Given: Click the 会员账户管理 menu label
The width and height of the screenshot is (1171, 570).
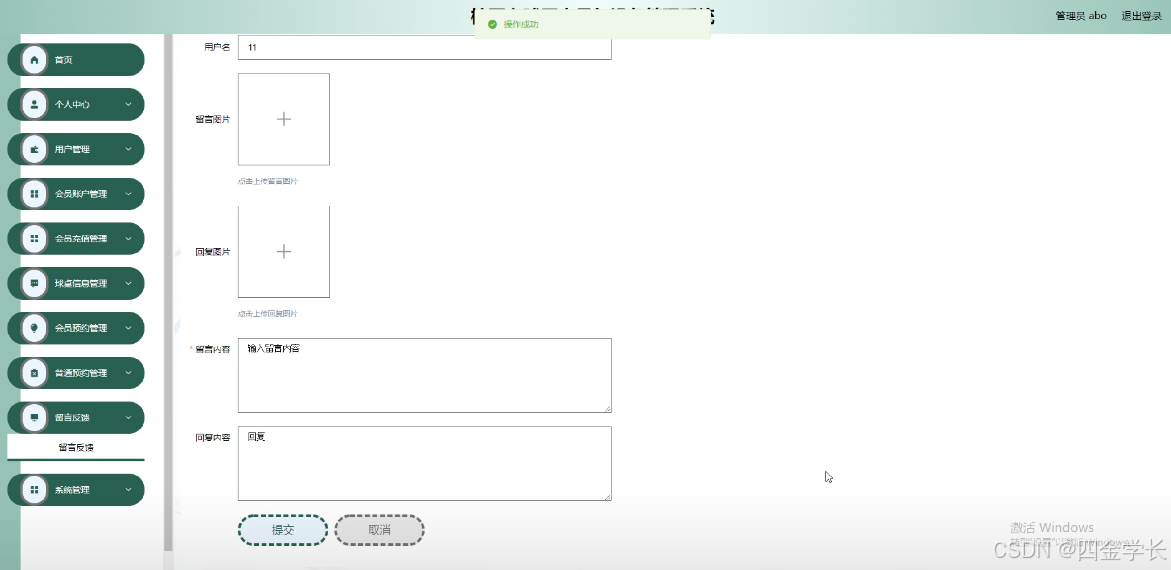Looking at the screenshot, I should click(81, 194).
